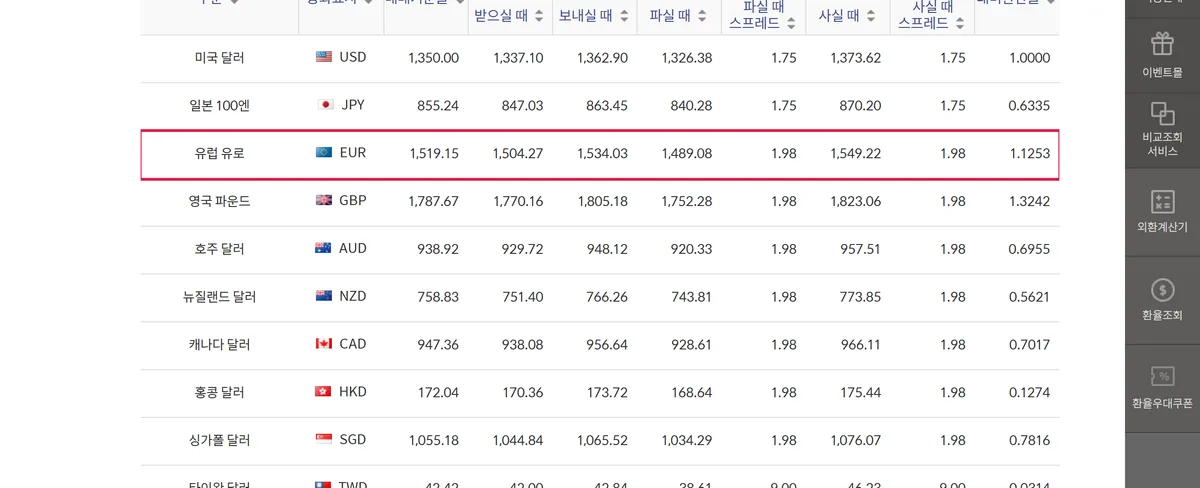Select the 캐나다 달러 row name
This screenshot has height=488, width=1200.
(x=220, y=345)
